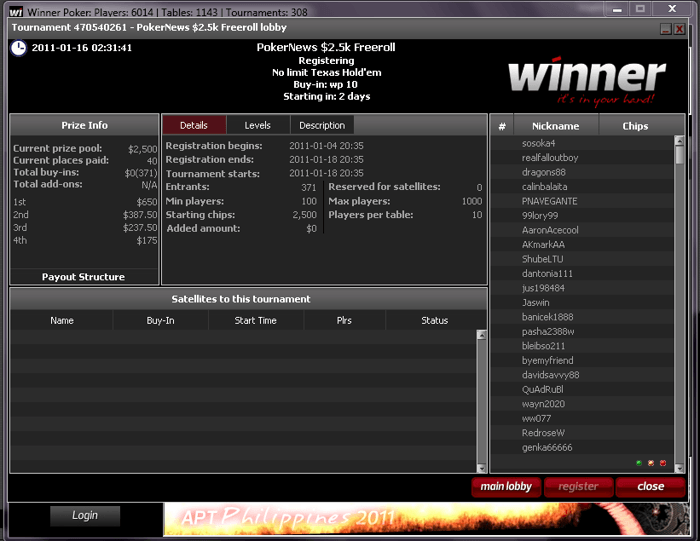The width and height of the screenshot is (700, 541).
Task: Sort satellites by Plrs column
Action: 344,320
